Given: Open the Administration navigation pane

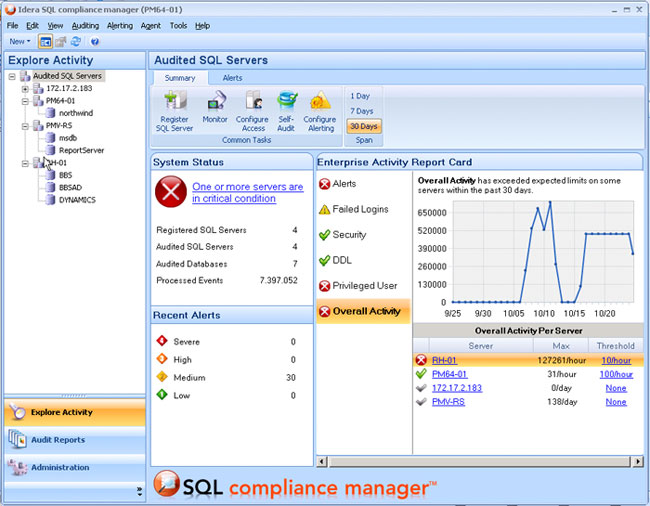Looking at the screenshot, I should coord(75,467).
